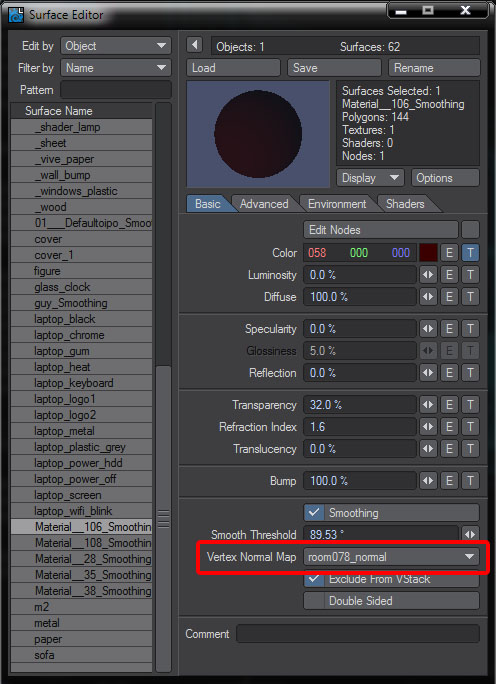Click the Transparency texture T button
496x684 pixels.
click(470, 405)
